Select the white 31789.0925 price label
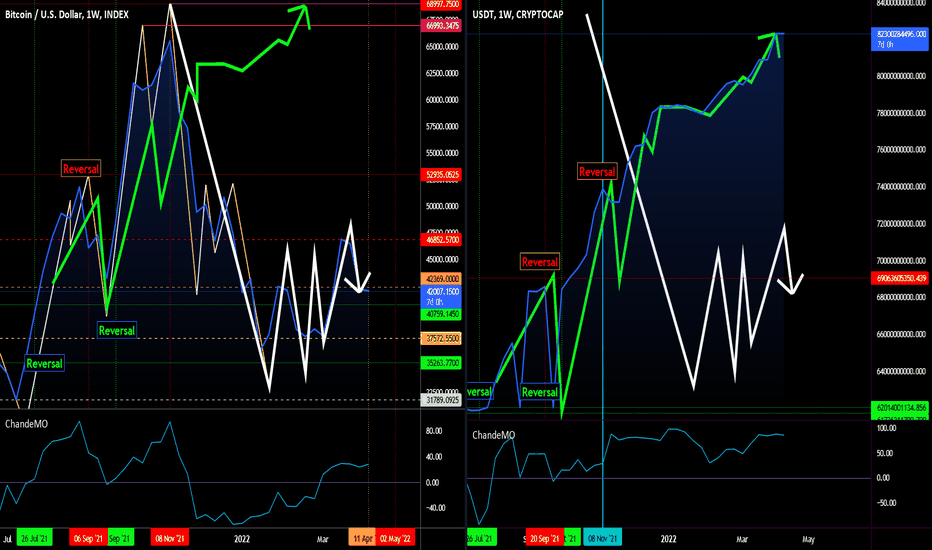Image resolution: width=932 pixels, height=550 pixels. (442, 400)
